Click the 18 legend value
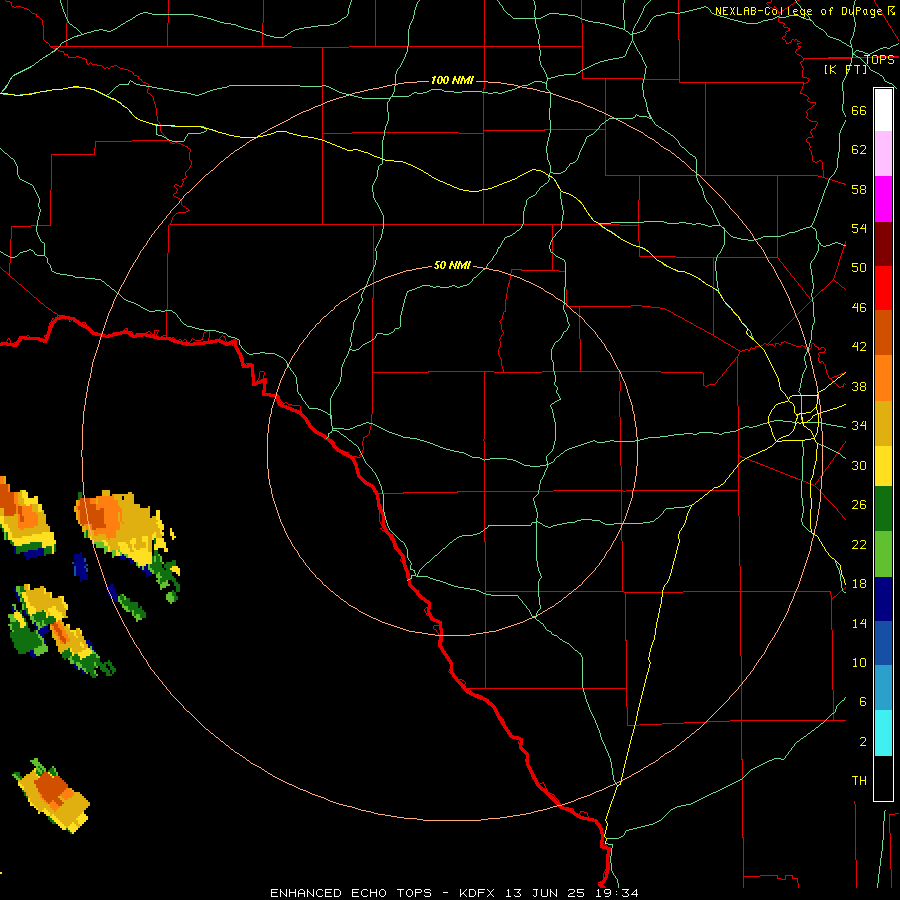The image size is (900, 900). click(859, 584)
